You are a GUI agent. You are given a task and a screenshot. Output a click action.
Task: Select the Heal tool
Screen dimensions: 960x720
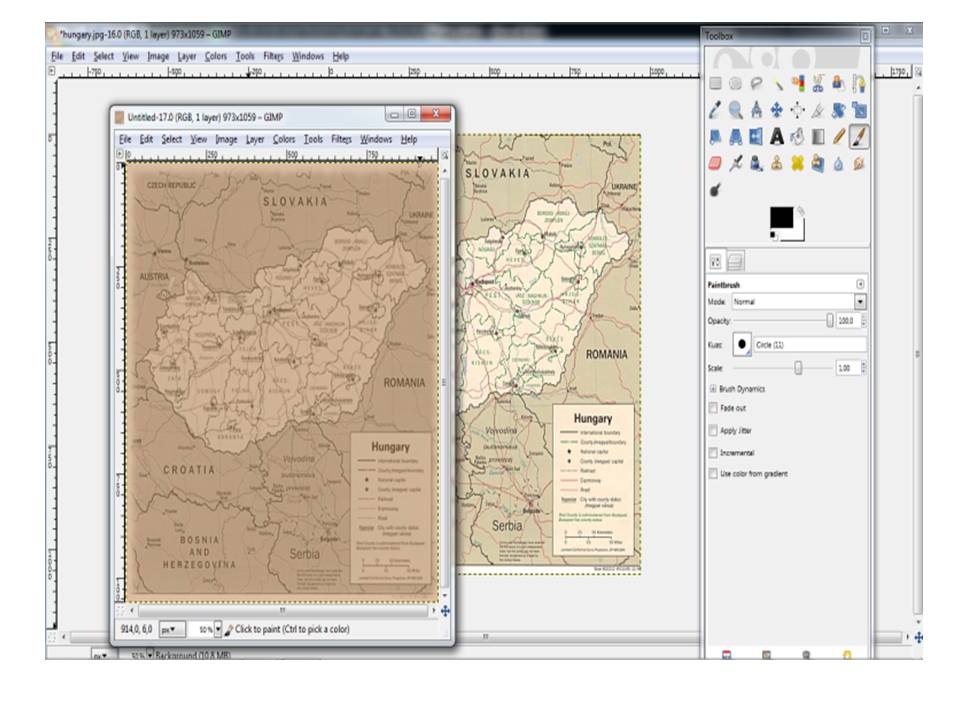(x=798, y=163)
